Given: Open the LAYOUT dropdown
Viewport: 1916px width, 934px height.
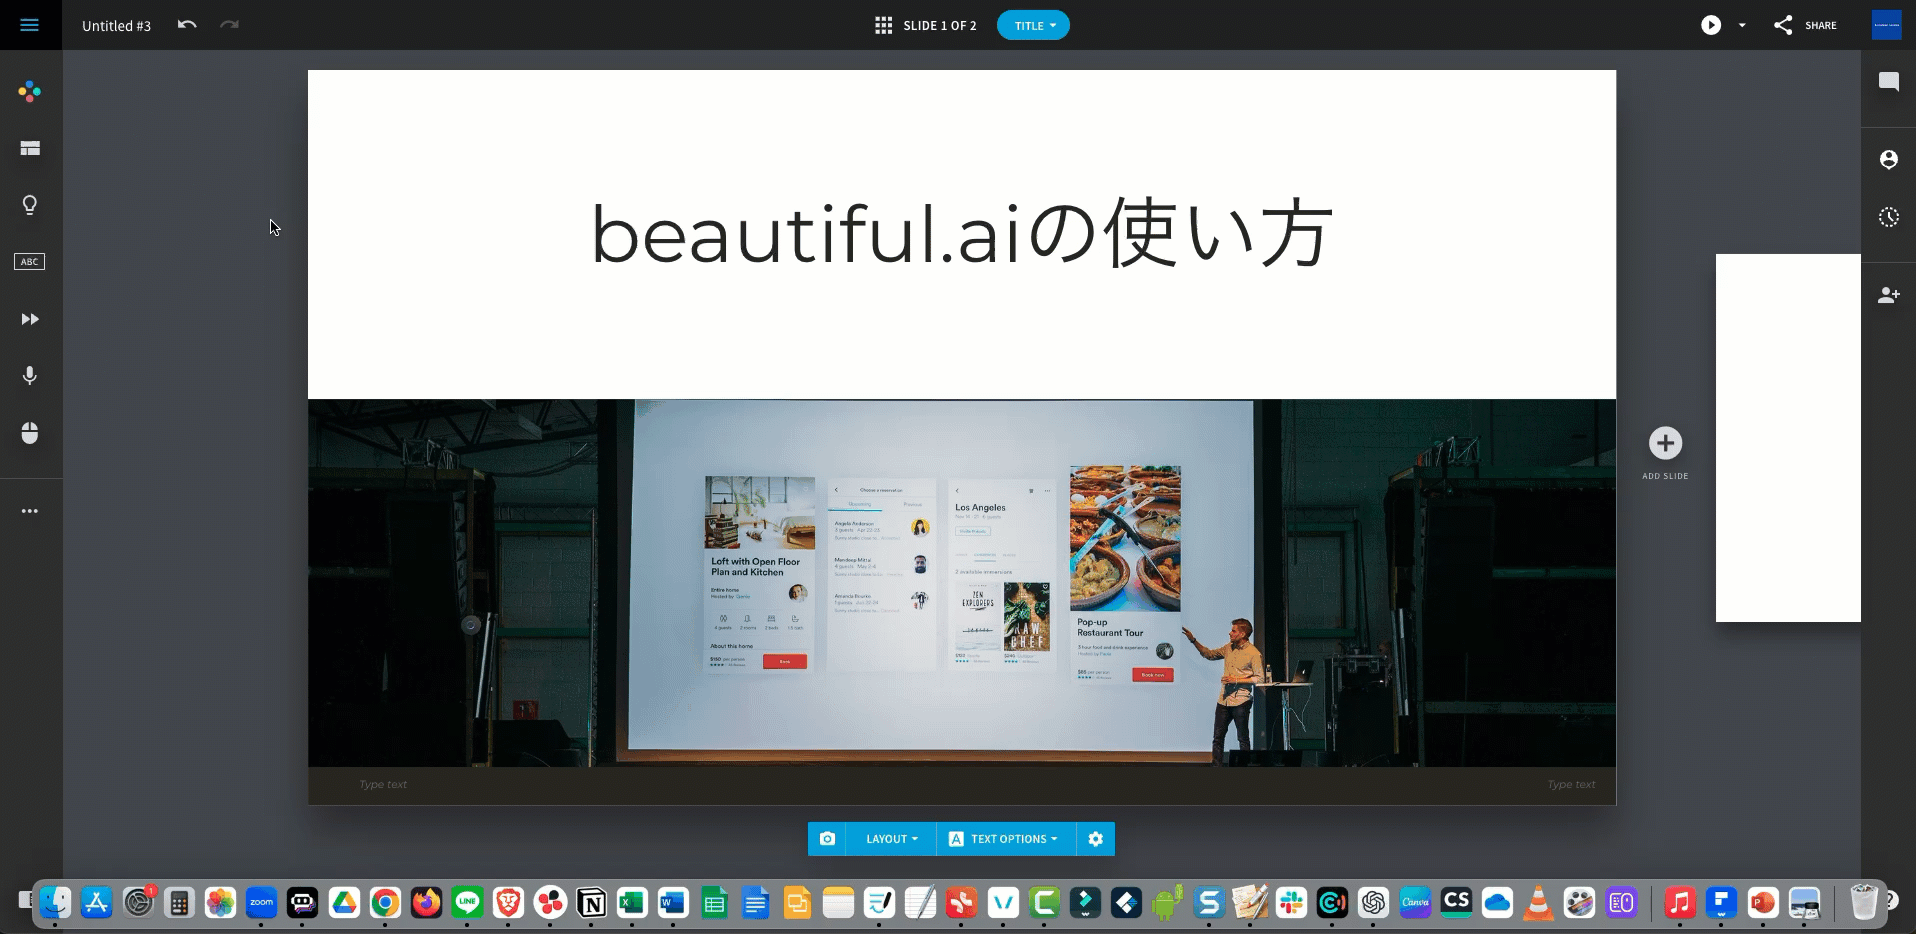Looking at the screenshot, I should click(891, 839).
